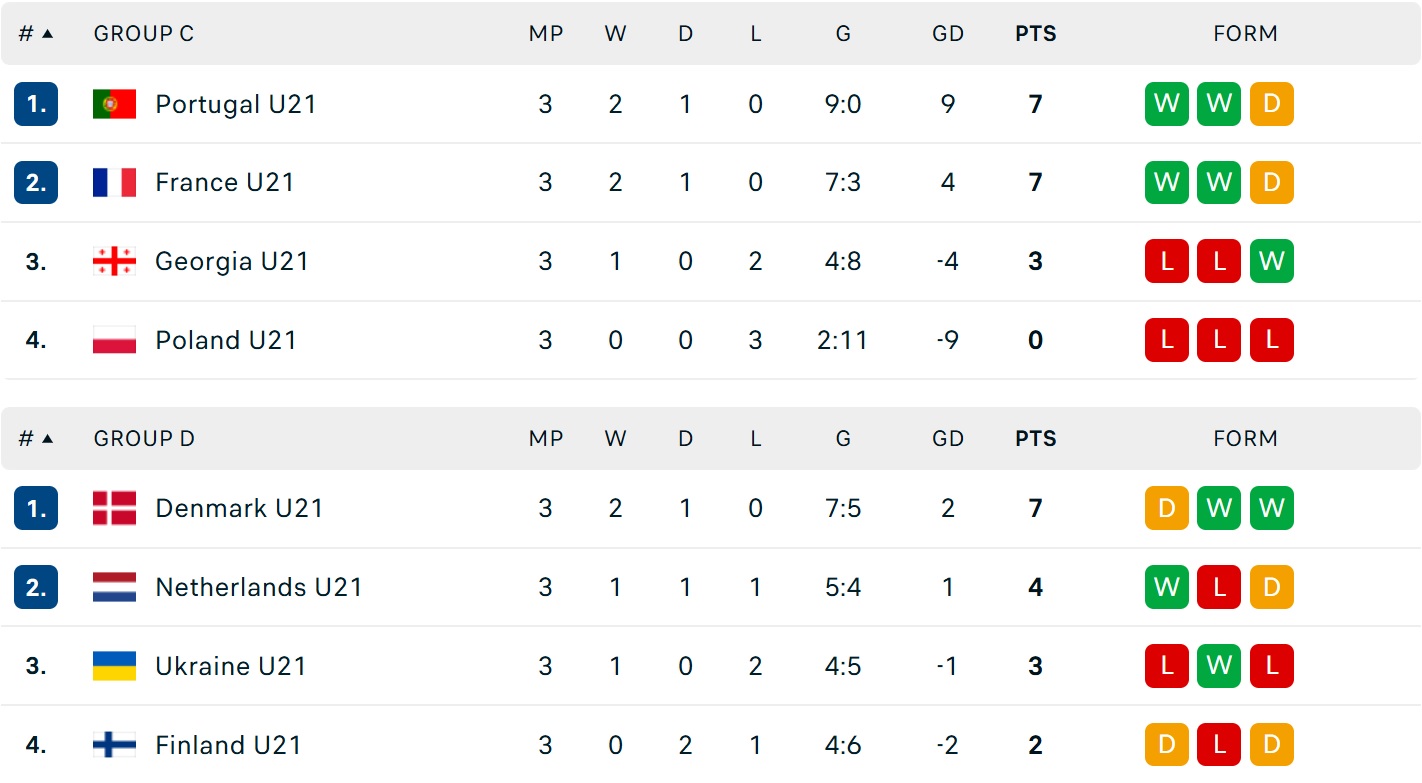Image resolution: width=1422 pixels, height=783 pixels.
Task: Click the Georgia flag icon
Action: 114,262
